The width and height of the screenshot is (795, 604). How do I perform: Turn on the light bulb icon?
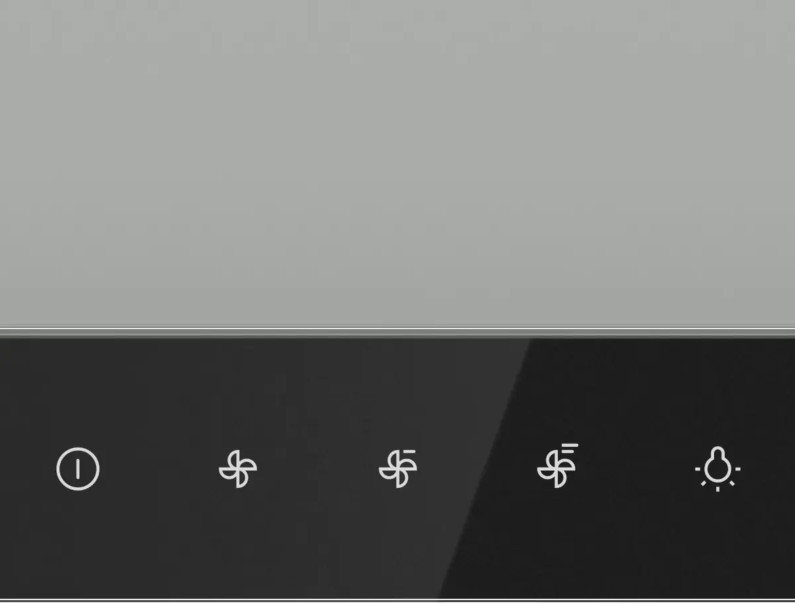[717, 469]
